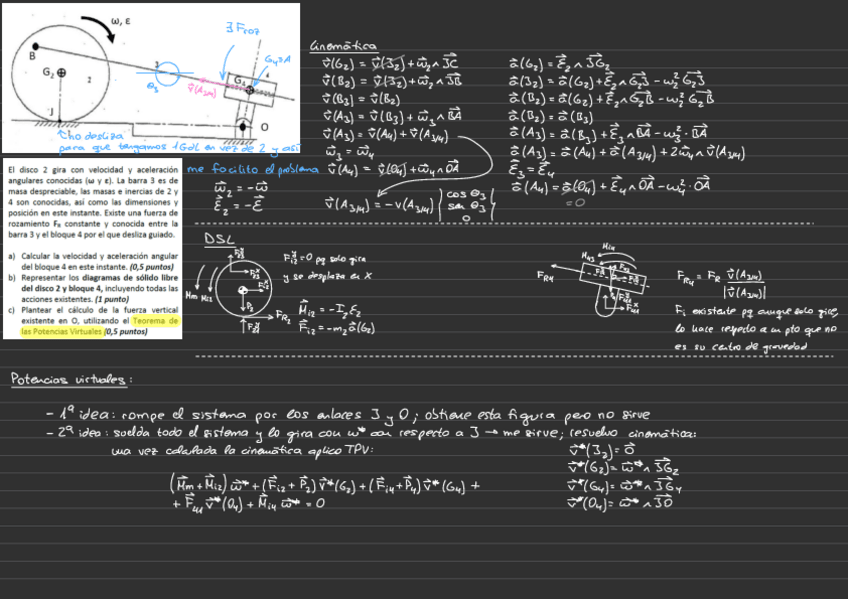The width and height of the screenshot is (848, 599).
Task: Click point "B" label on the disc diagram
Action: (32, 56)
